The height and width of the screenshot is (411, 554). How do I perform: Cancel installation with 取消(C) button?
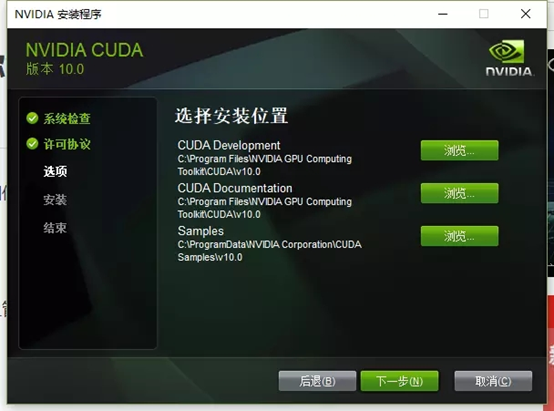[493, 381]
